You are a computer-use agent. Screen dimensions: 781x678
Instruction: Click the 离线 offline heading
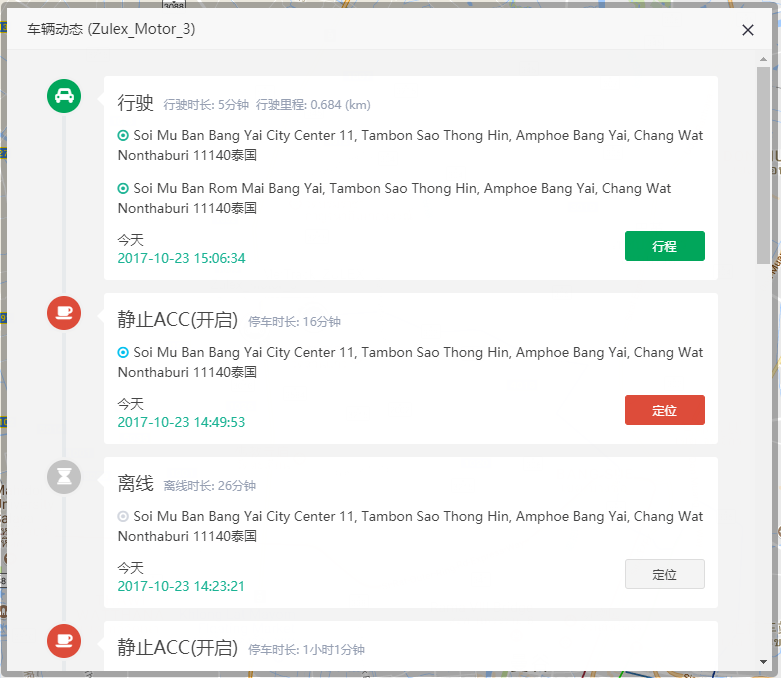click(x=135, y=484)
